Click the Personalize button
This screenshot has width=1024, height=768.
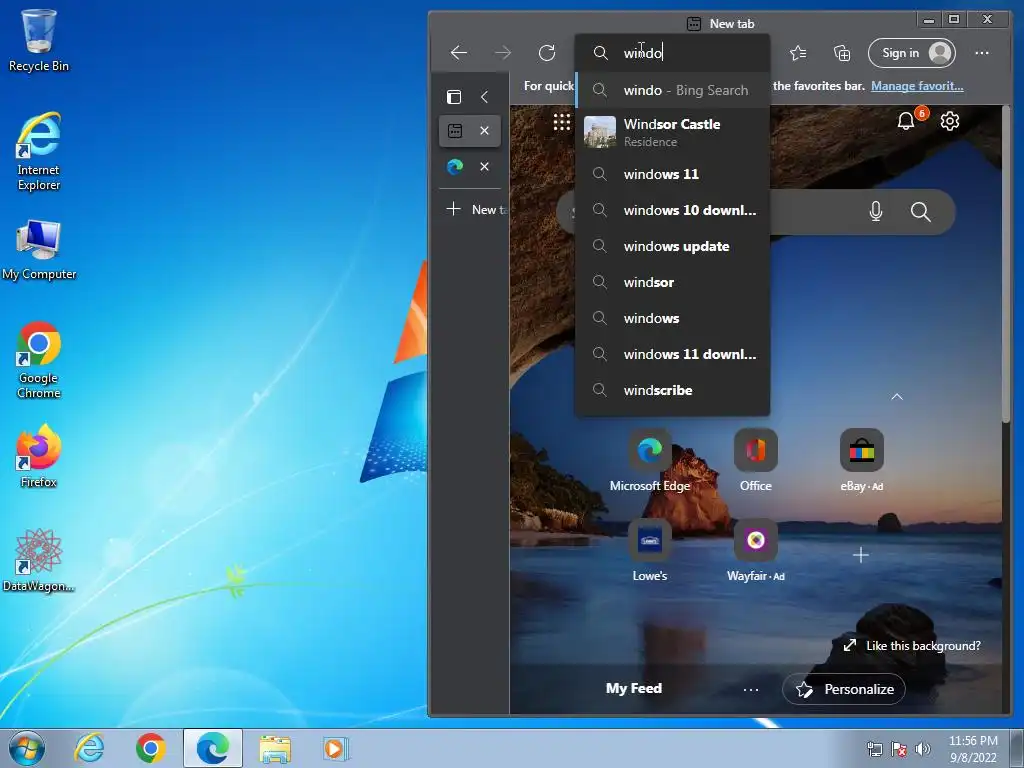click(x=844, y=689)
